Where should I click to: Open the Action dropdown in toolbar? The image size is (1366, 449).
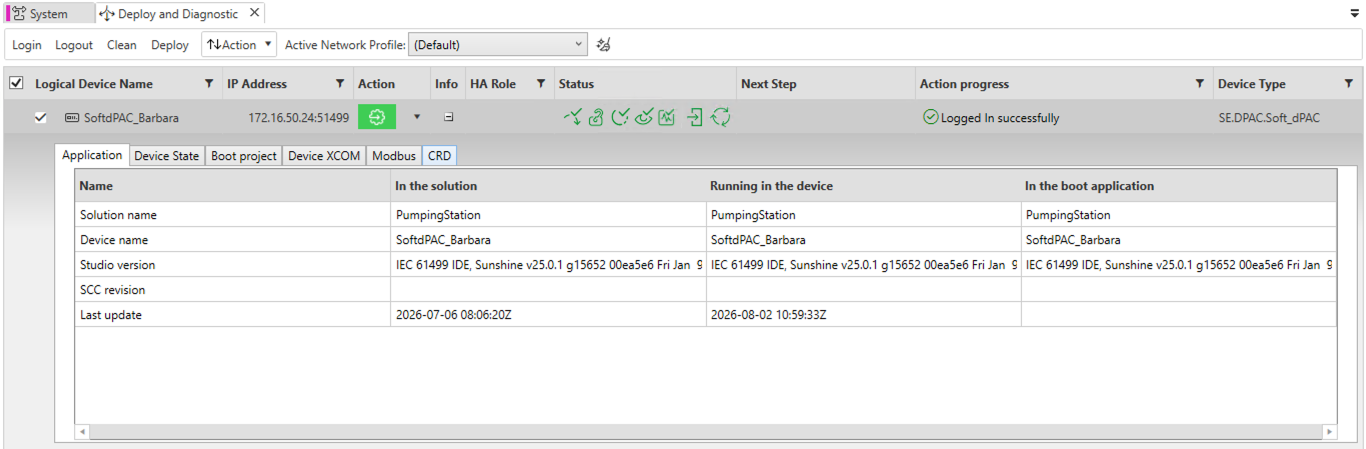tap(239, 45)
